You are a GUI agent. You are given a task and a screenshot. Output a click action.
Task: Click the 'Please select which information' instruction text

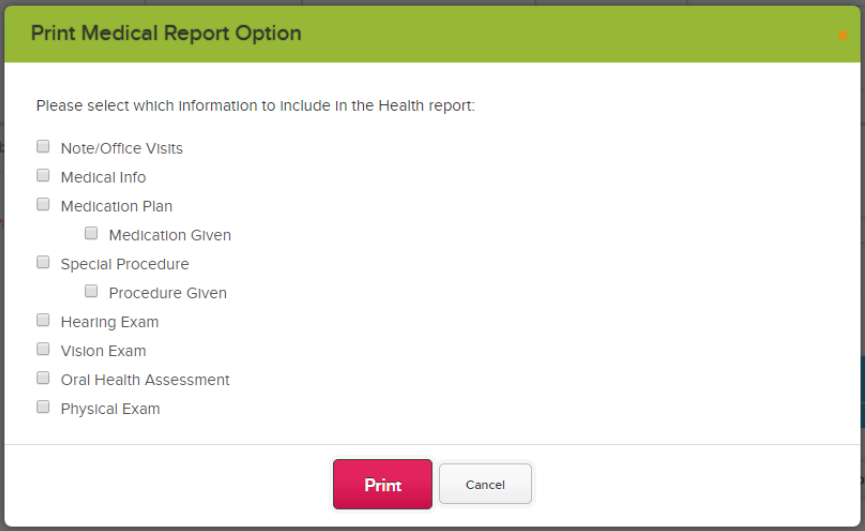[255, 105]
